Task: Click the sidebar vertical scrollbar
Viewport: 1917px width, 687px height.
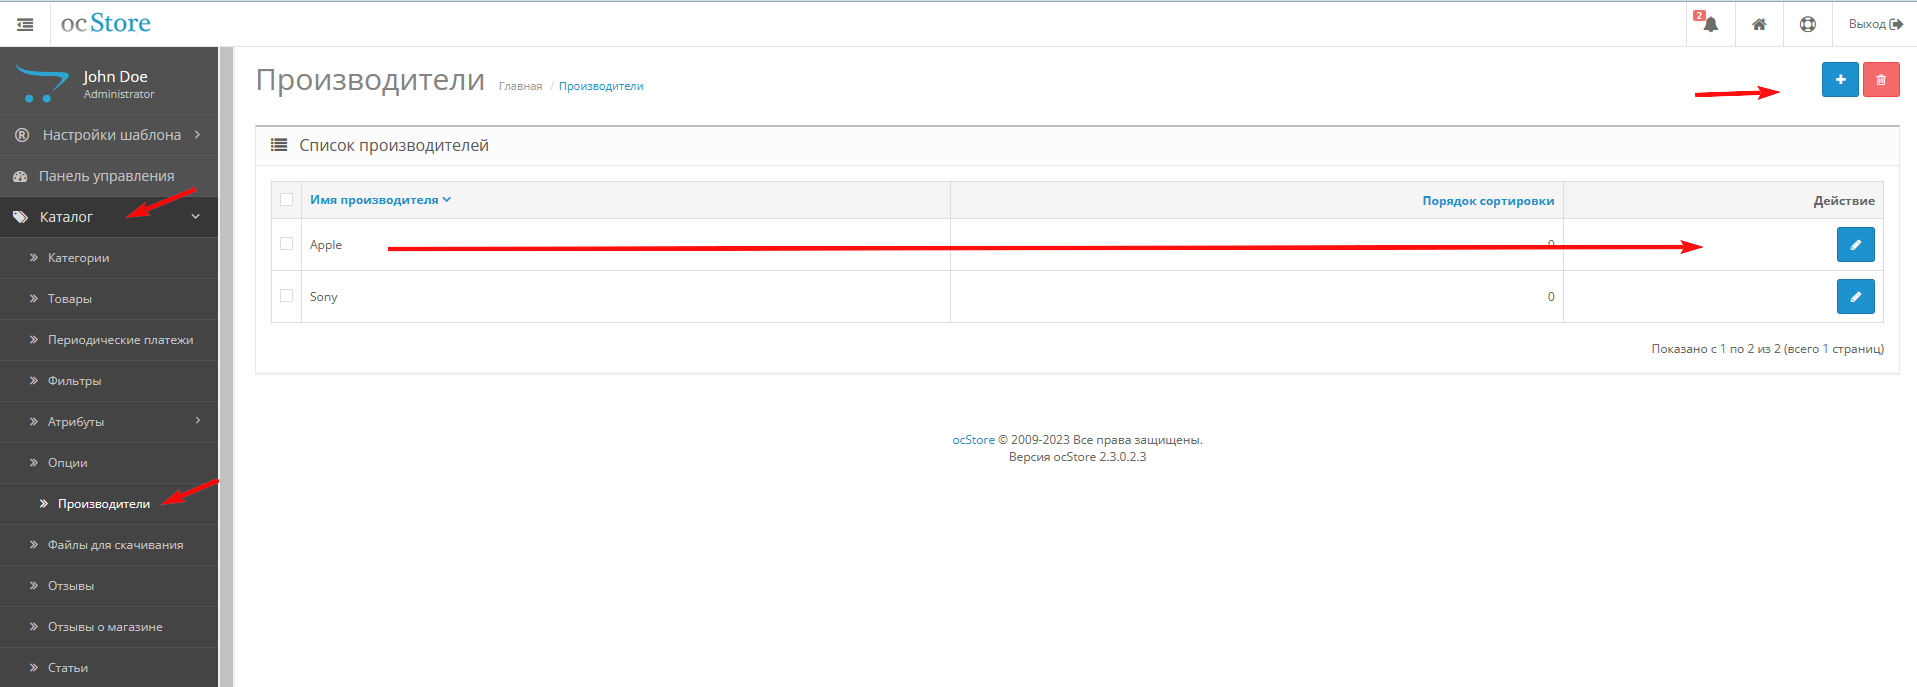Action: pyautogui.click(x=226, y=367)
